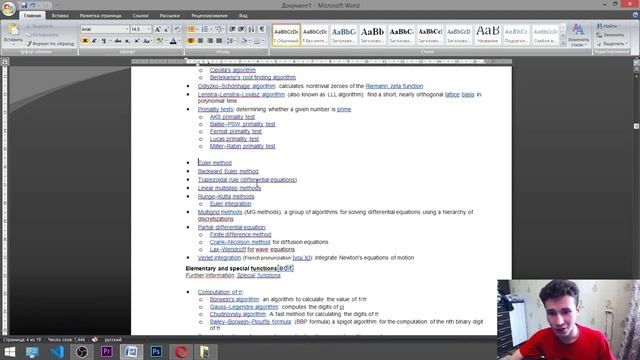Follow the Riemann zeta function link

pos(394,86)
